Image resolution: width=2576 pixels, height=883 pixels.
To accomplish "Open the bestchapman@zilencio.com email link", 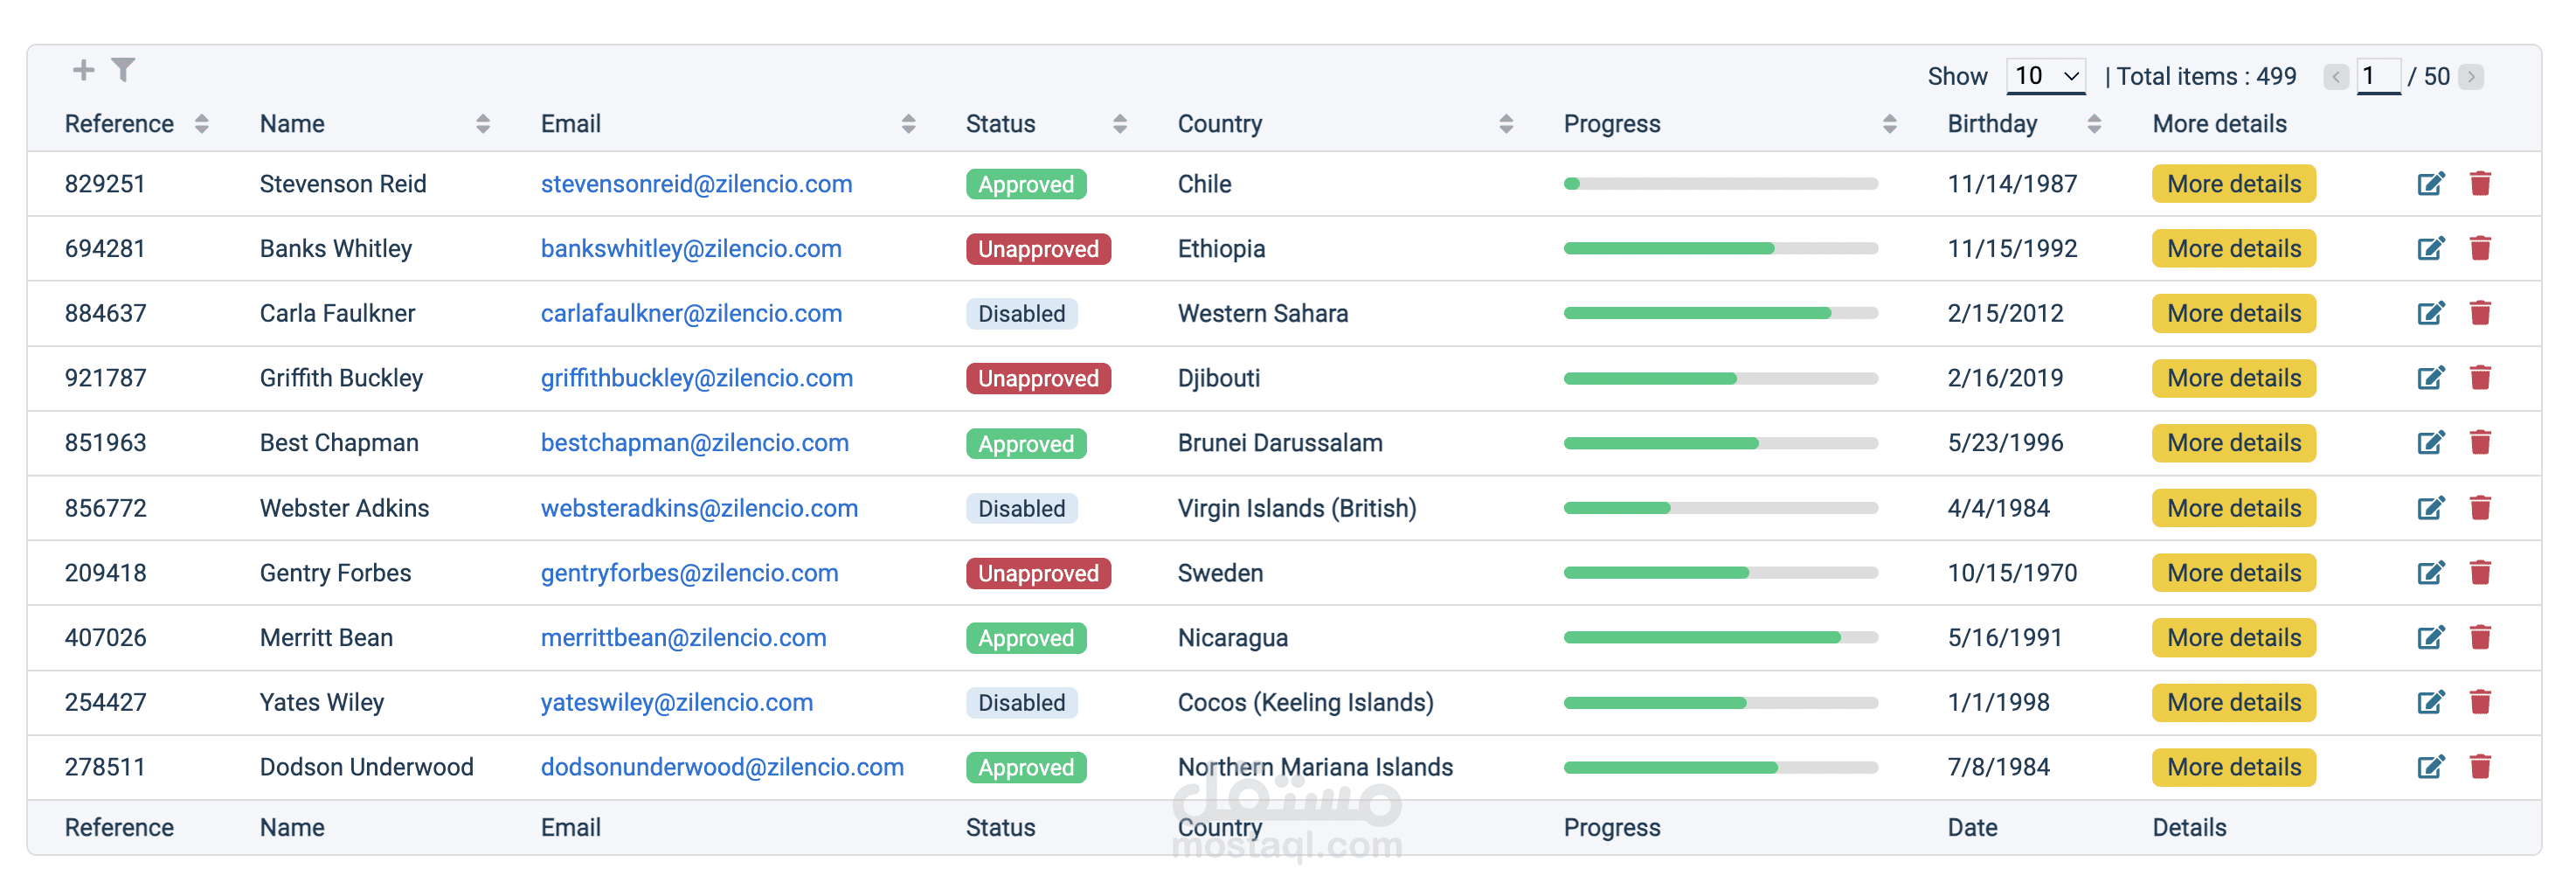I will click(x=694, y=443).
